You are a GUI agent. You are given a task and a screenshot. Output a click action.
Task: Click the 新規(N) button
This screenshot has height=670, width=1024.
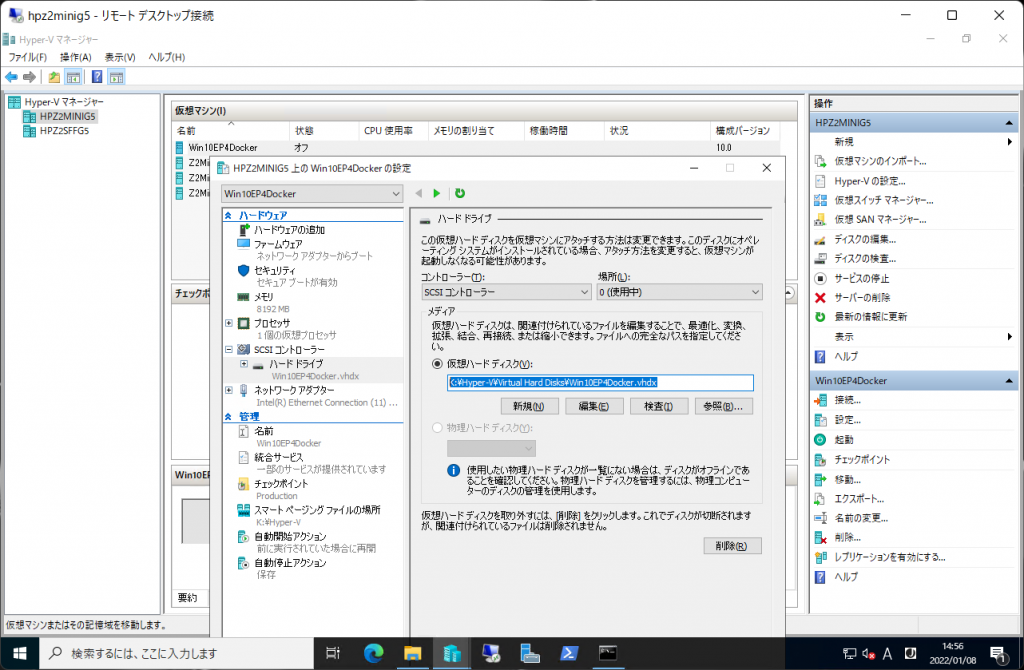529,406
